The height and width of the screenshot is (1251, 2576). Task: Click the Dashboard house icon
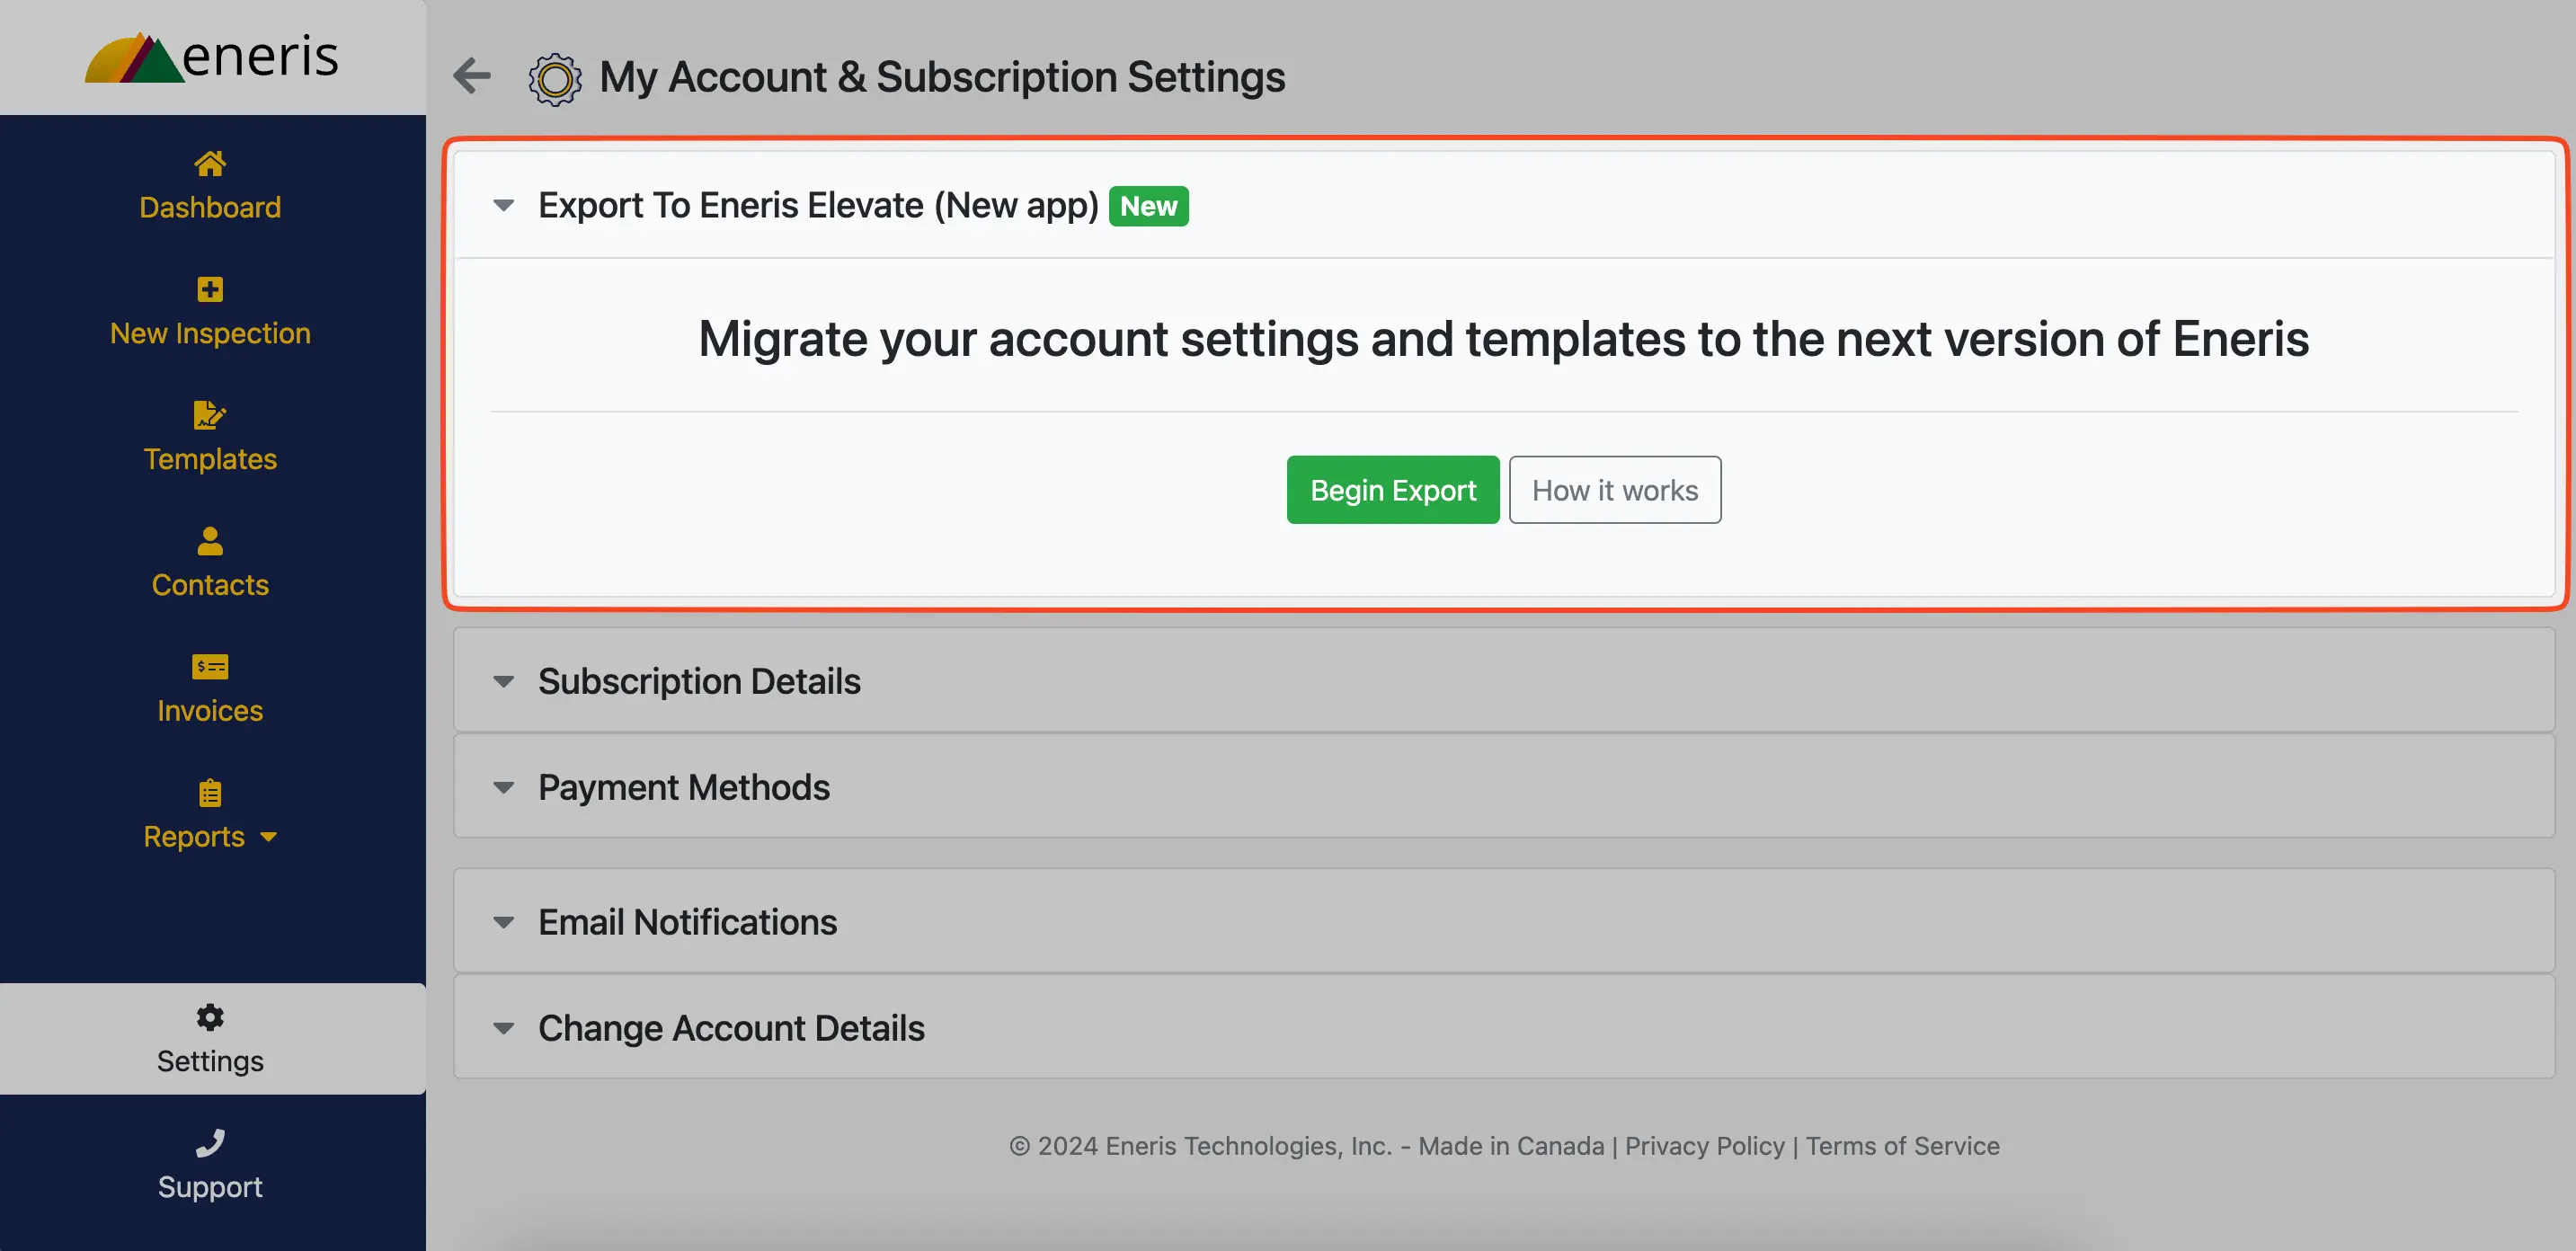point(210,162)
